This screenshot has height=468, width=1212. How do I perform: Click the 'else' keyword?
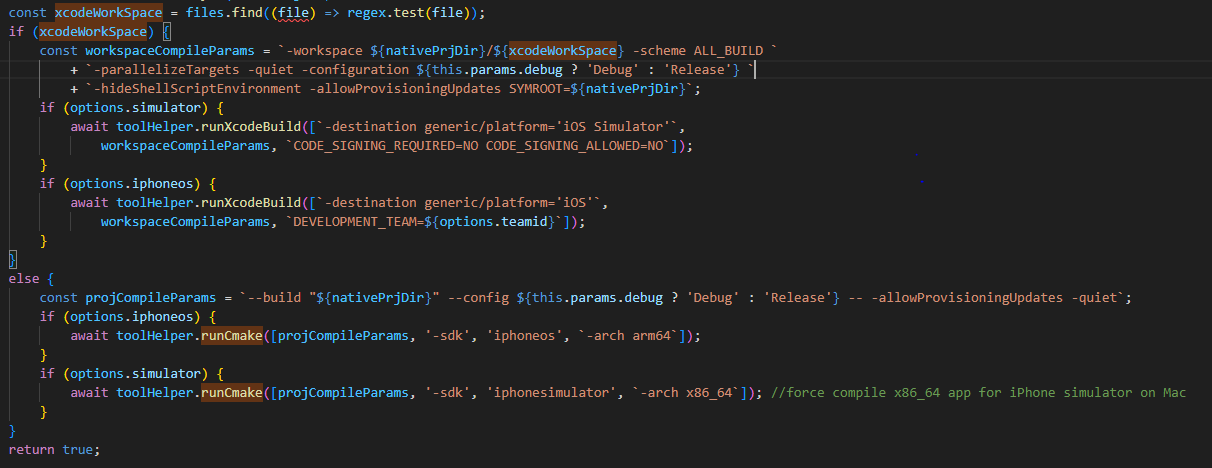(x=24, y=278)
